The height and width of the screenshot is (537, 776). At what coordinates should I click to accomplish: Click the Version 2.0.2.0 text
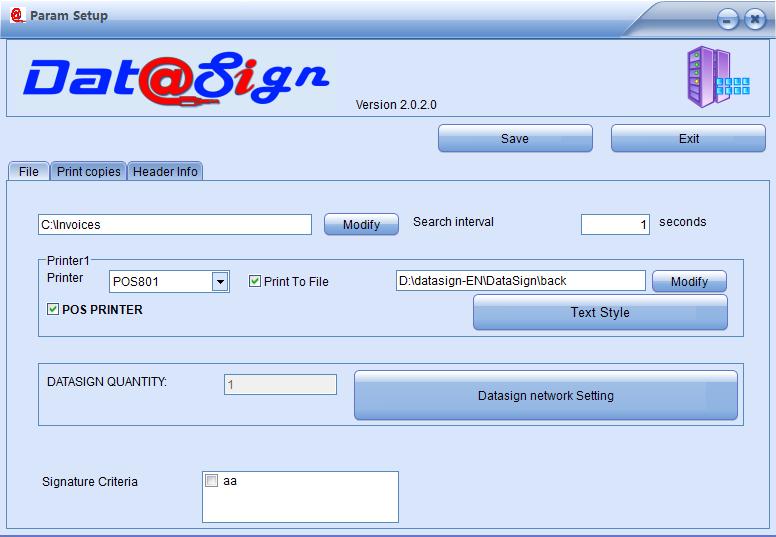(x=396, y=105)
